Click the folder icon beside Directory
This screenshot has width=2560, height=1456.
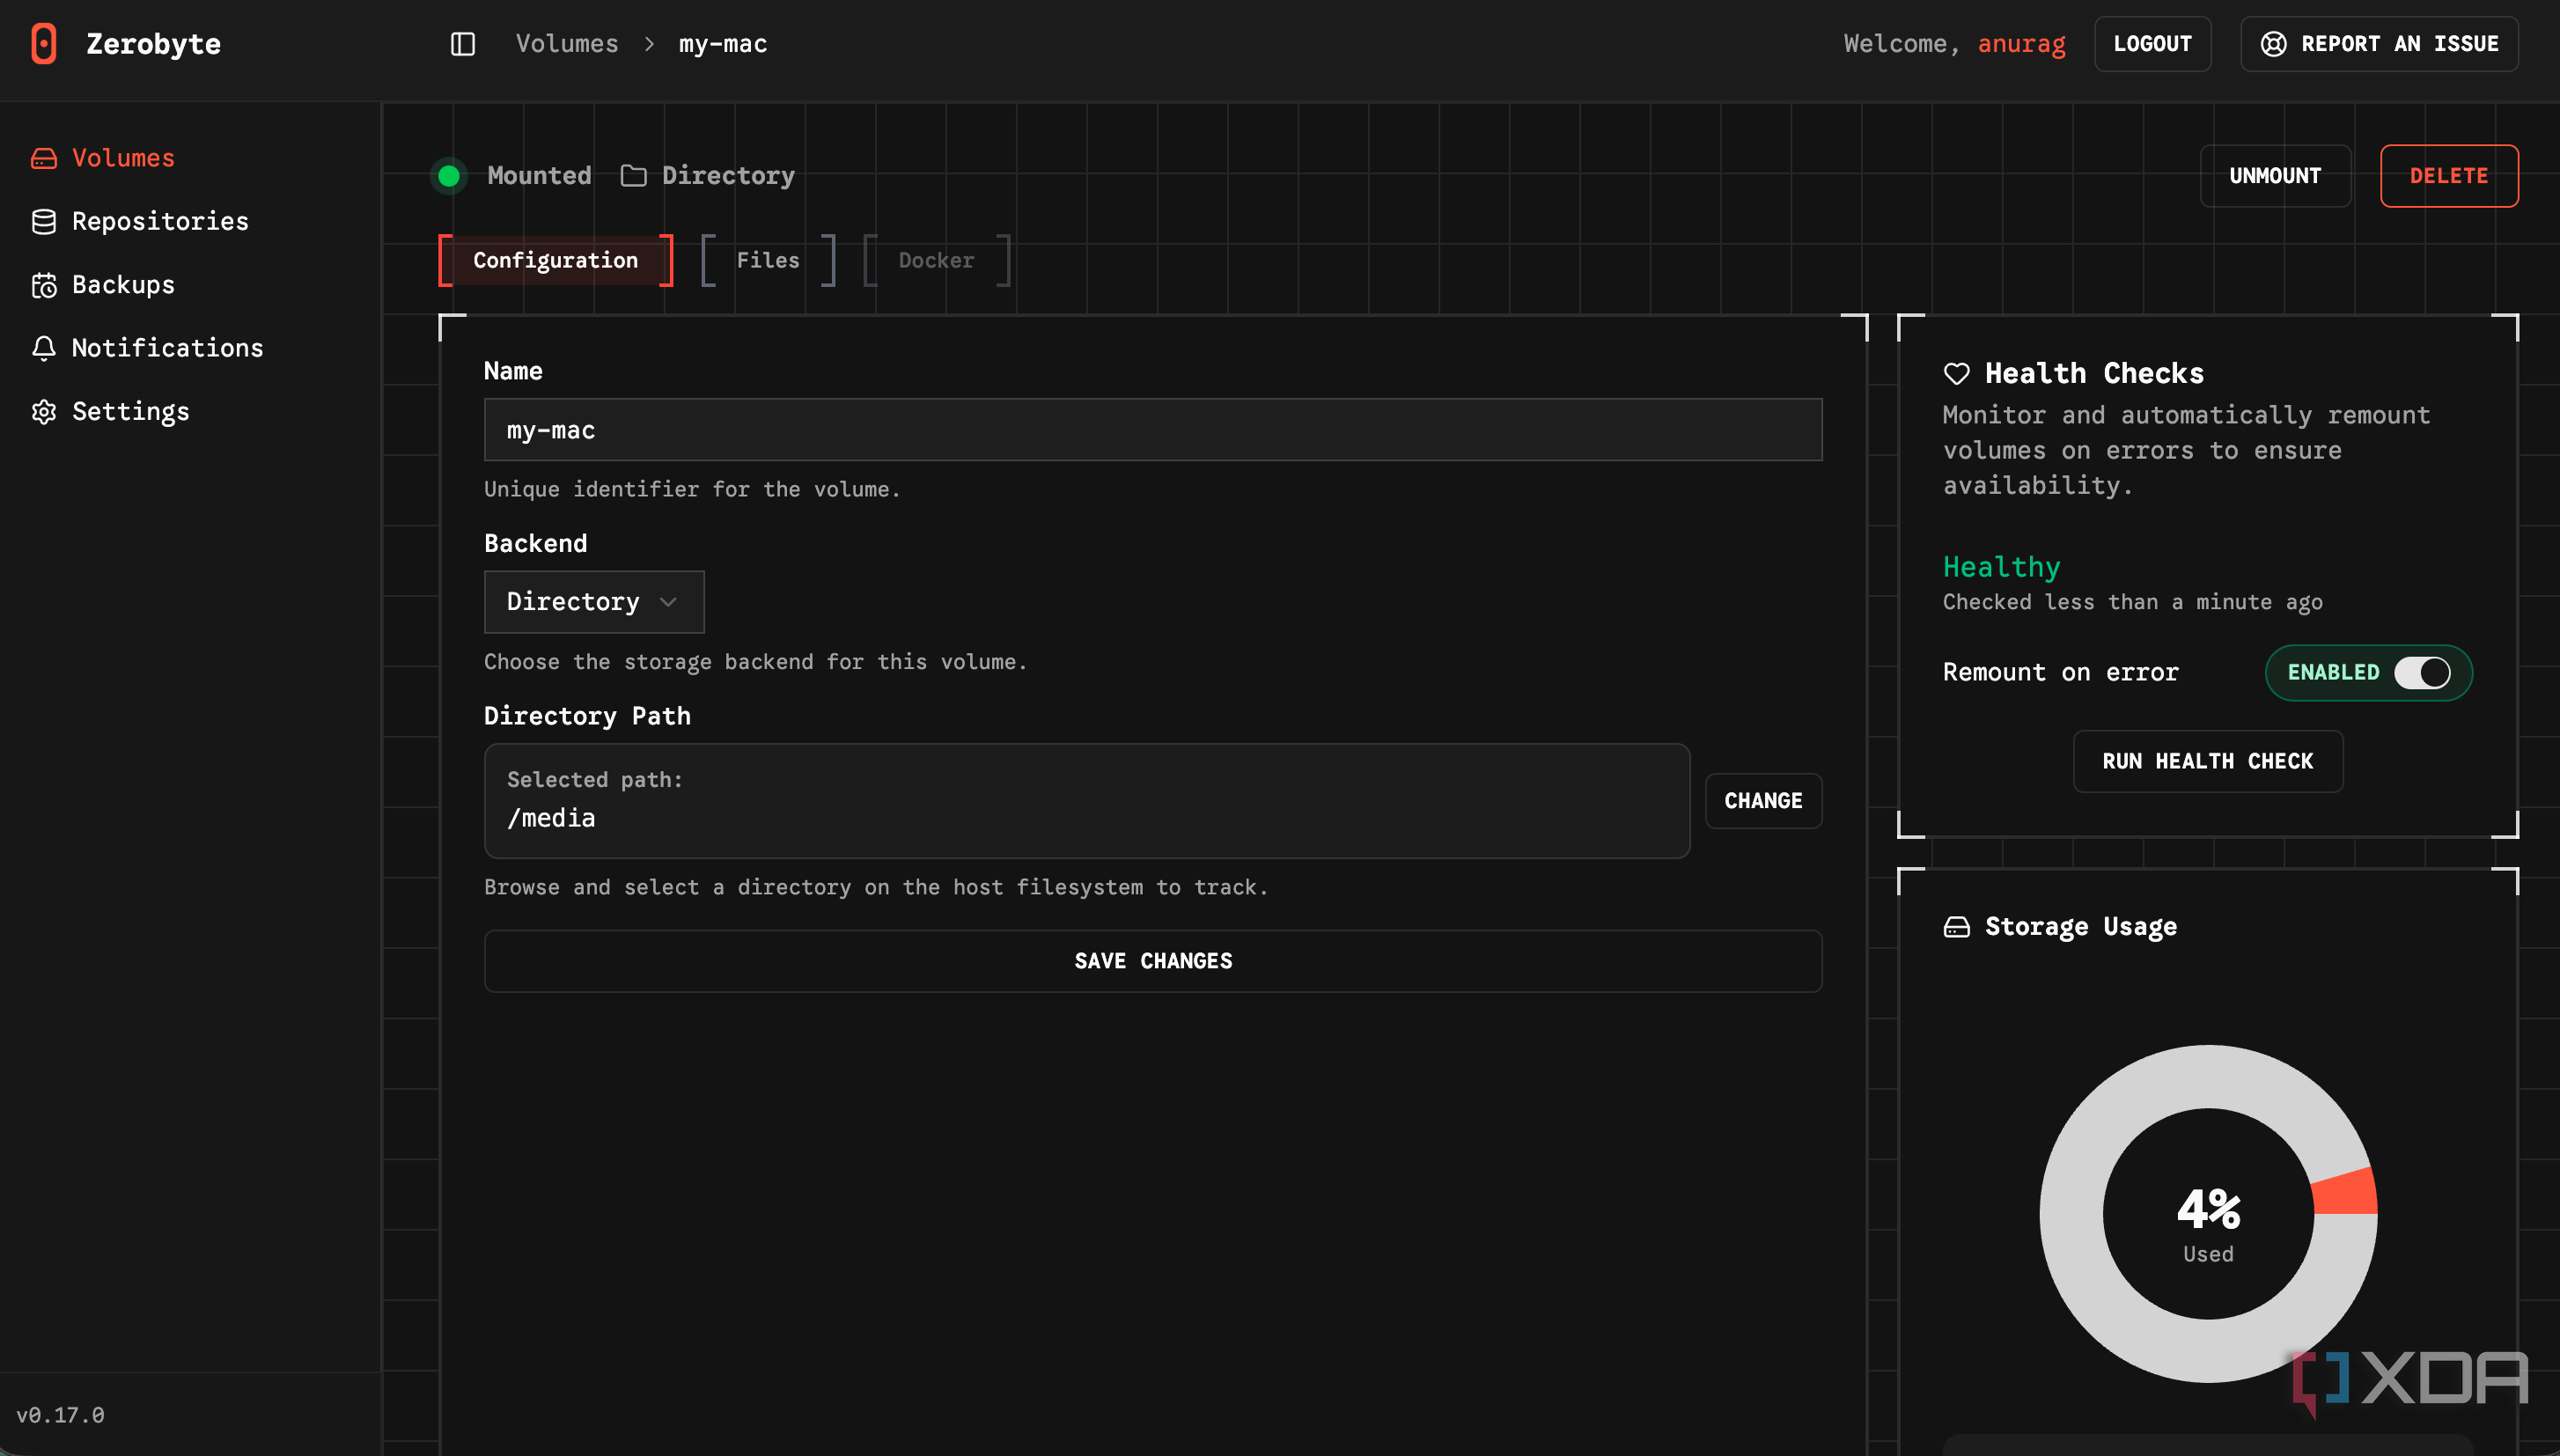[x=633, y=176]
